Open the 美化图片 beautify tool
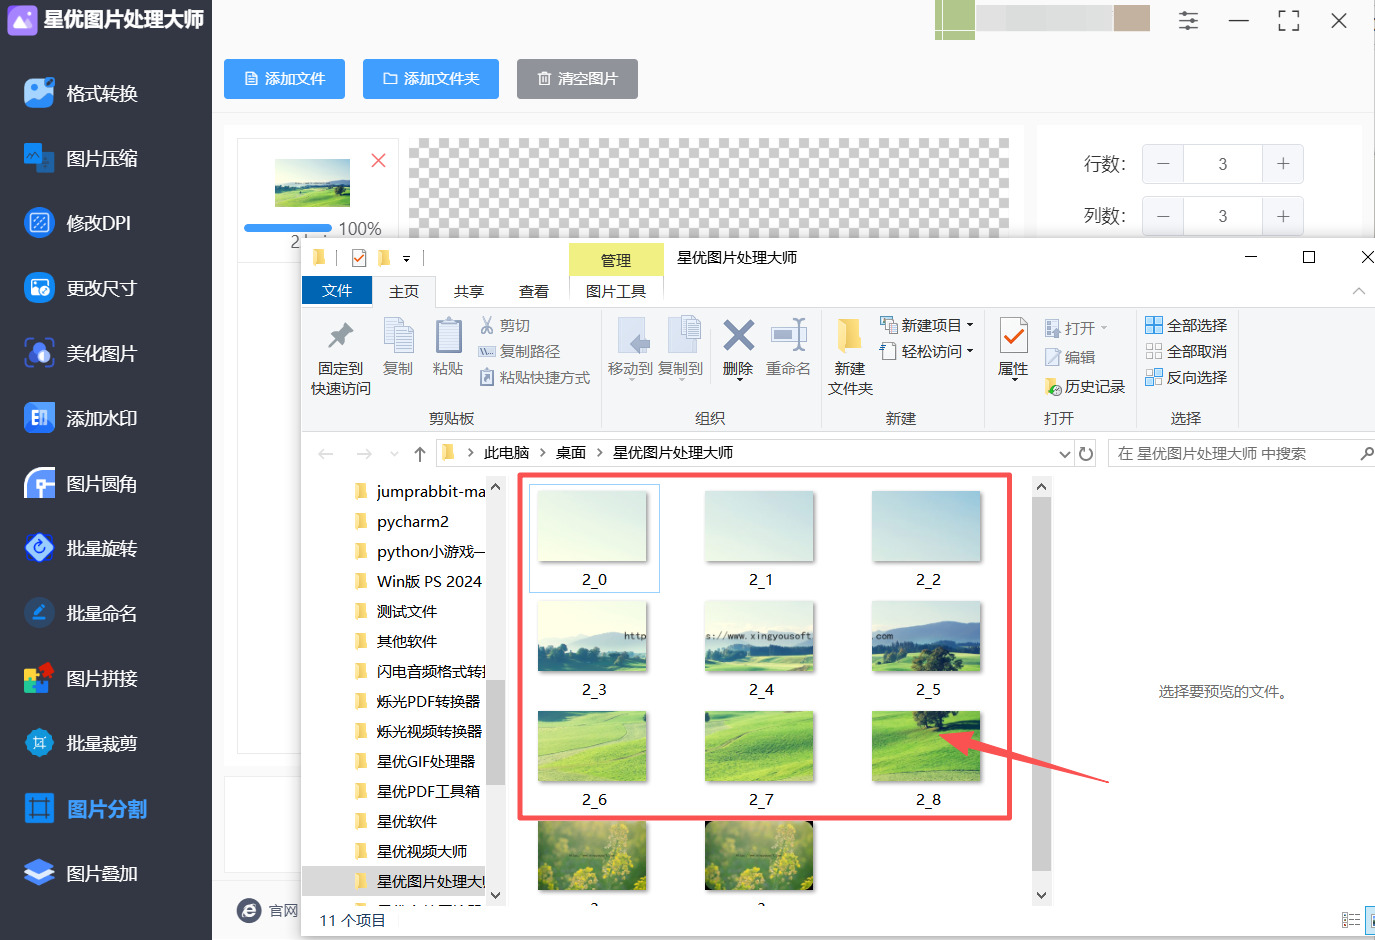The width and height of the screenshot is (1375, 940). (x=80, y=353)
